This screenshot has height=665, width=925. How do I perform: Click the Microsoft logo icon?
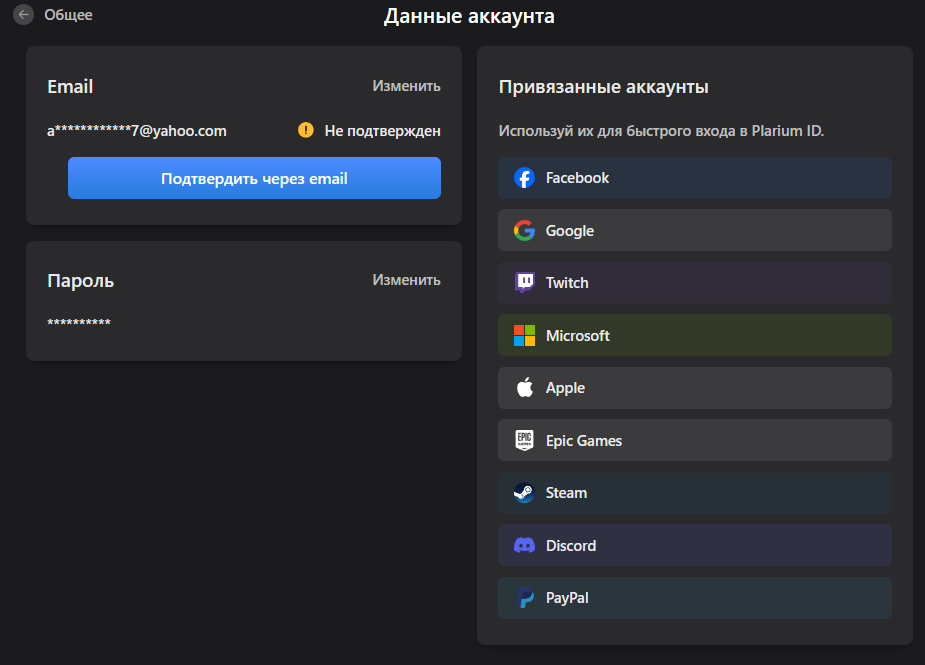(x=524, y=335)
